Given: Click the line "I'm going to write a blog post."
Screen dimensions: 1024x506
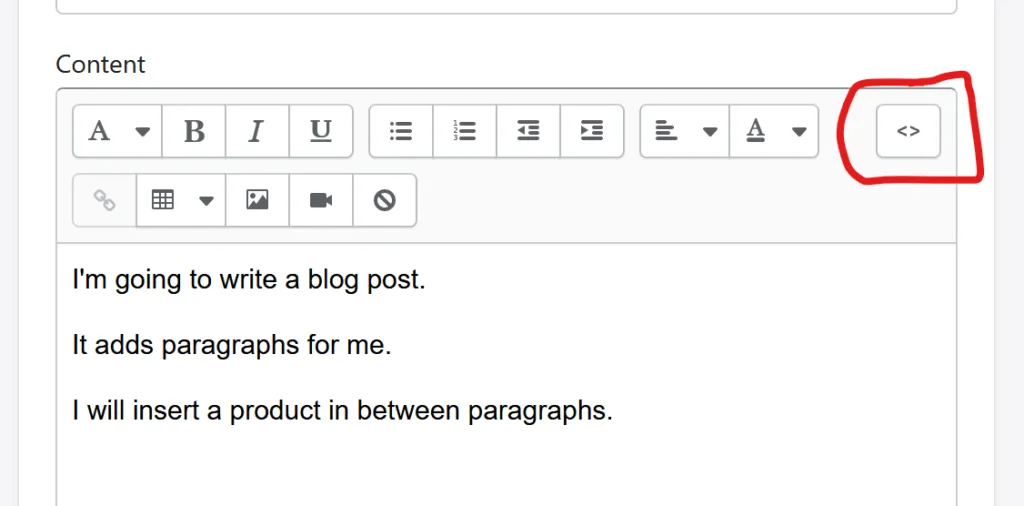Looking at the screenshot, I should click(x=249, y=279).
